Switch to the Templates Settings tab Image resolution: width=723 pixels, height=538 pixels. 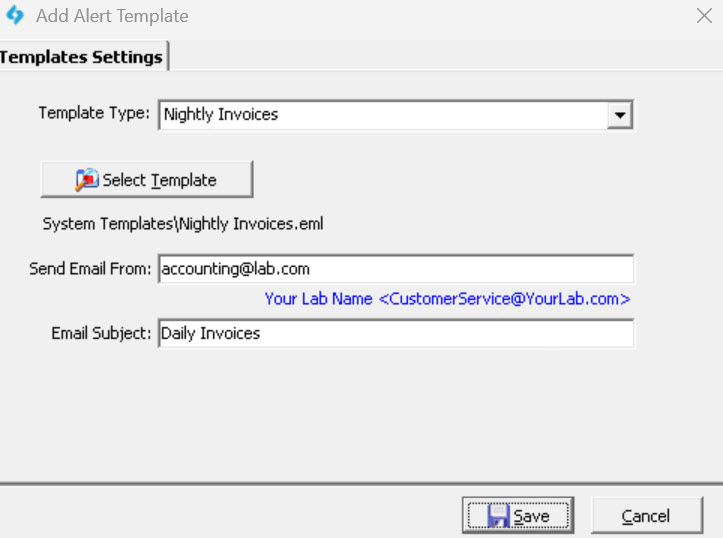83,57
